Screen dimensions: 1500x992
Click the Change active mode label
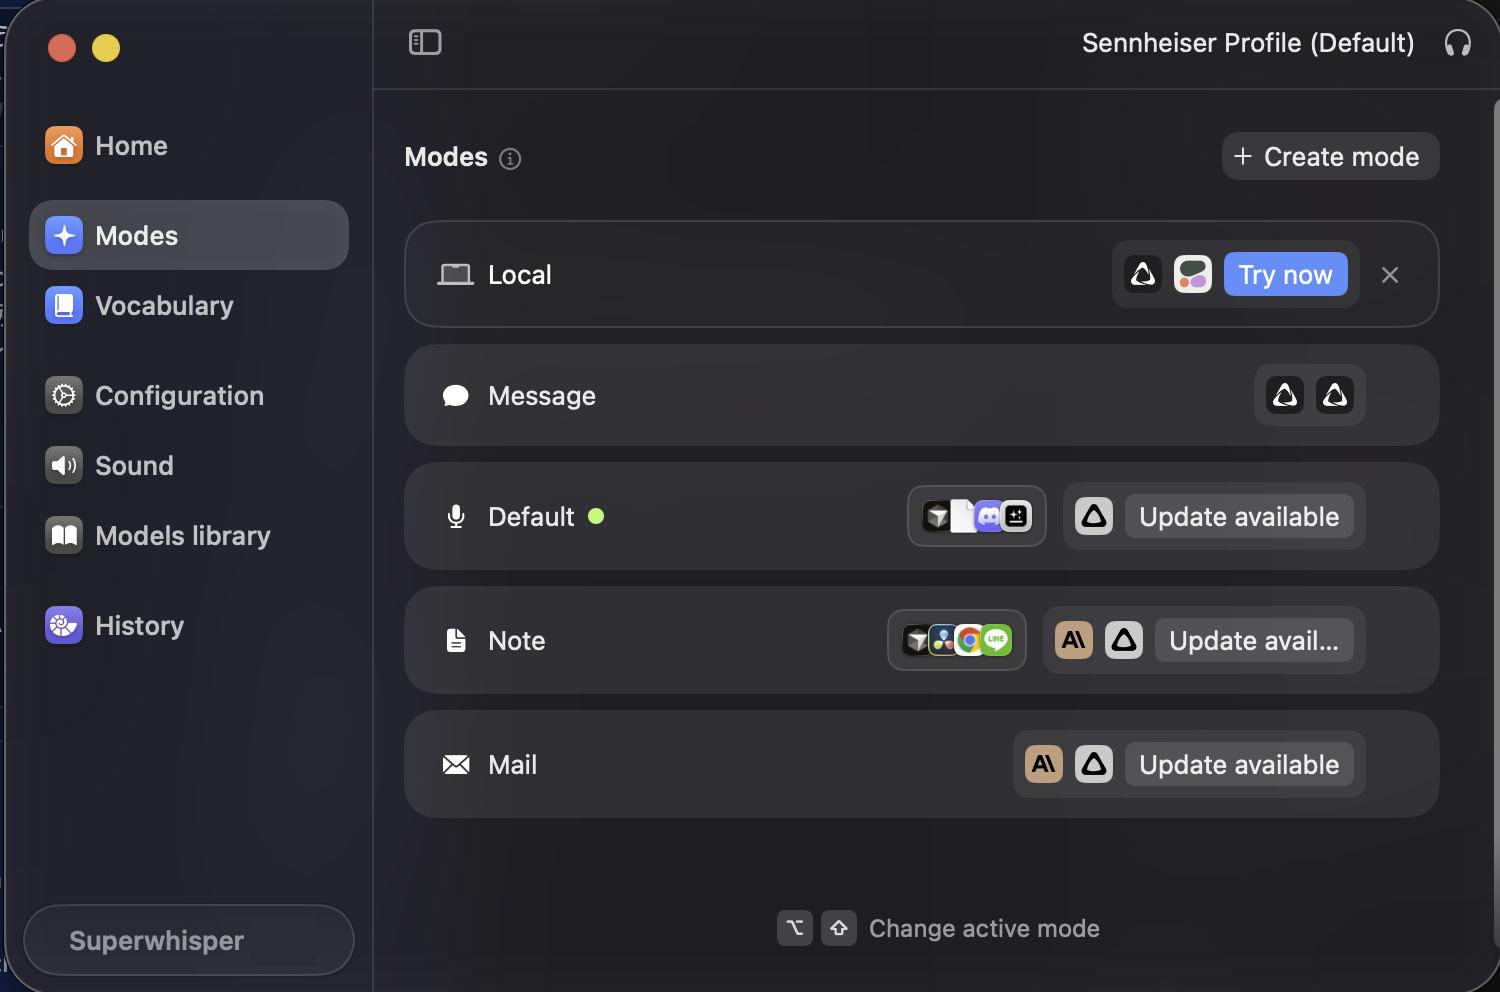[984, 929]
